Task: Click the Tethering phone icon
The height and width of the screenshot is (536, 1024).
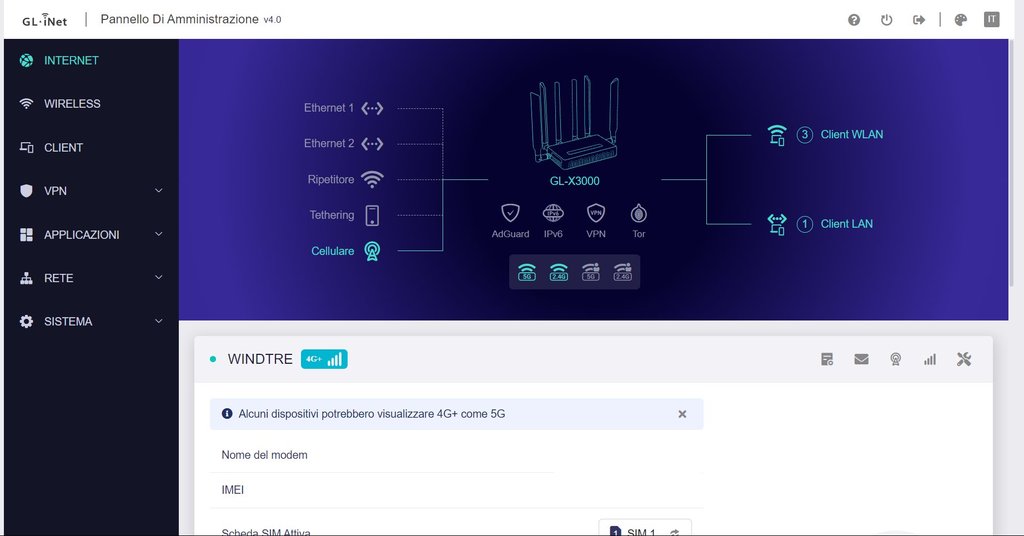Action: [372, 215]
